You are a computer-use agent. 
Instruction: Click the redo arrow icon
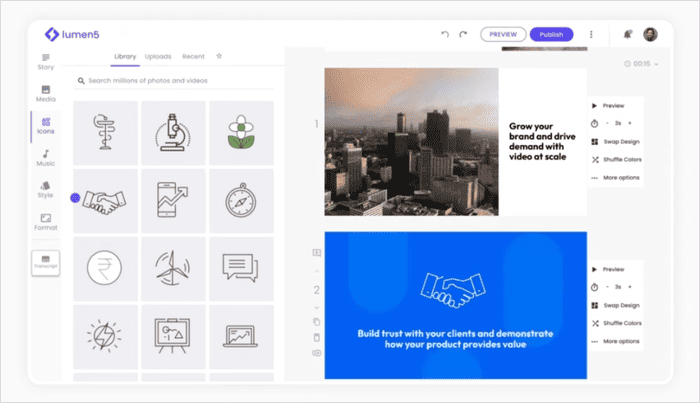coord(463,34)
